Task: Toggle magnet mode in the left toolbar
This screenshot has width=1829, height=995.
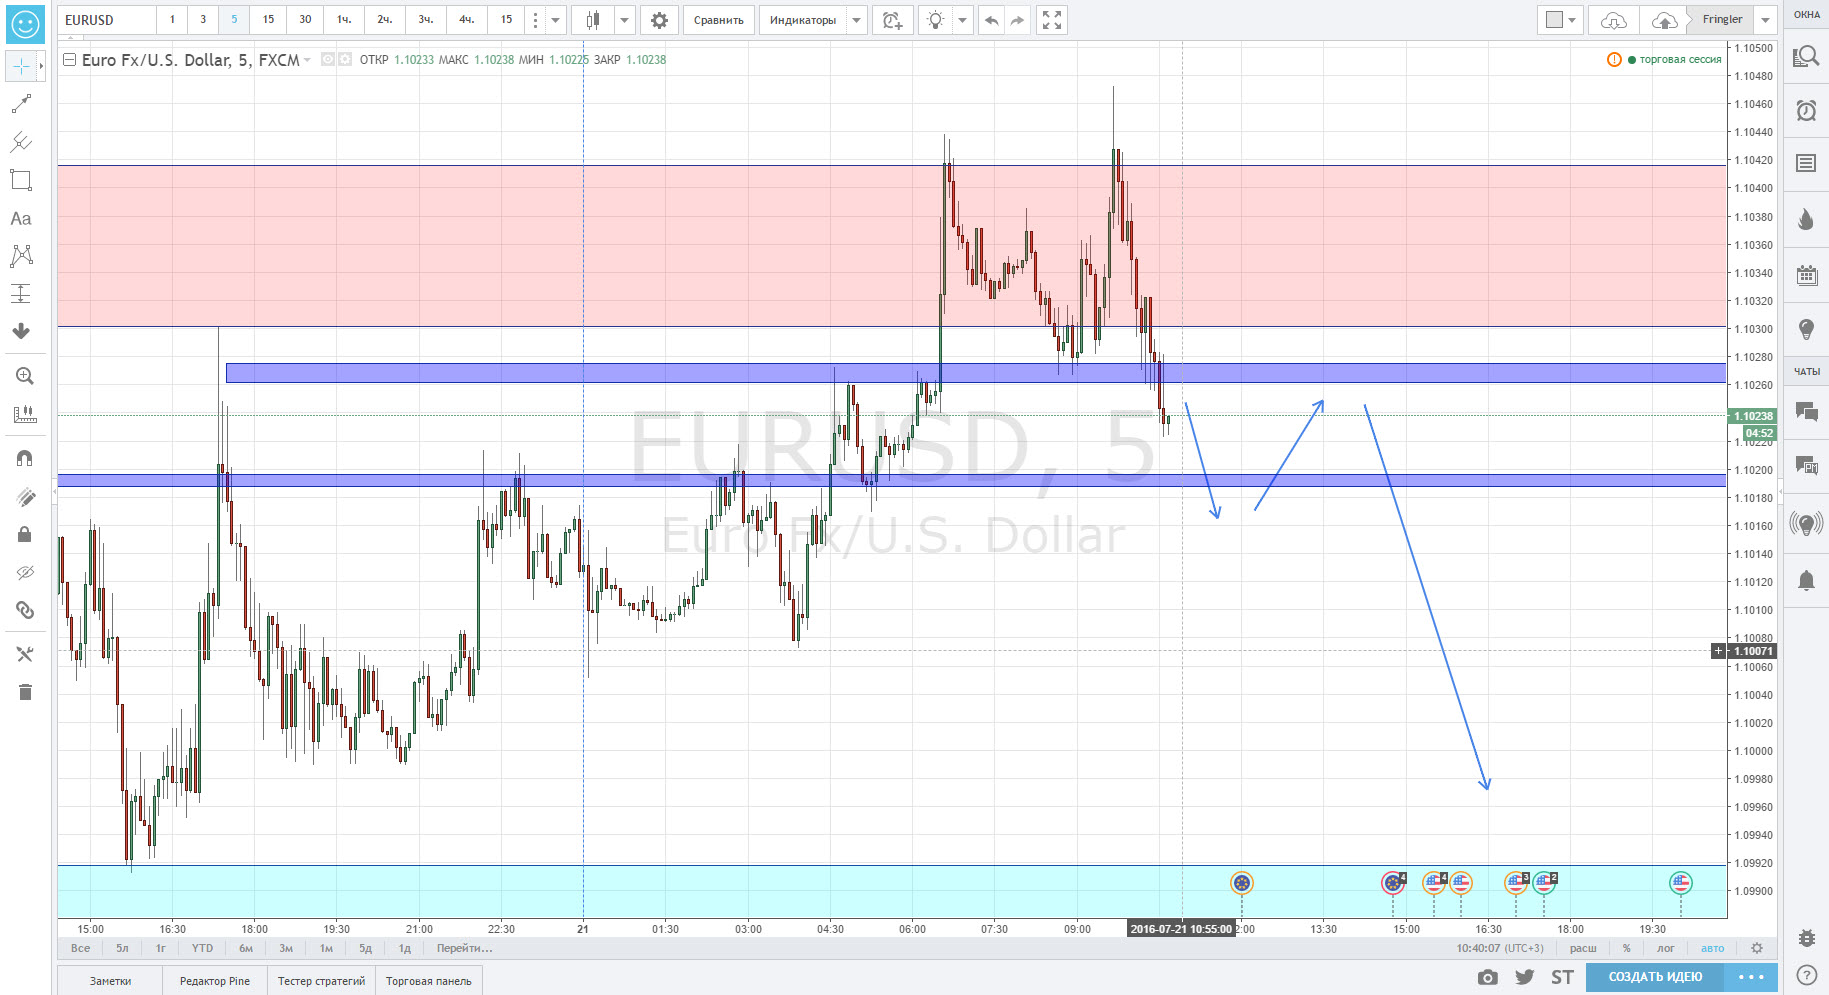Action: pyautogui.click(x=25, y=458)
